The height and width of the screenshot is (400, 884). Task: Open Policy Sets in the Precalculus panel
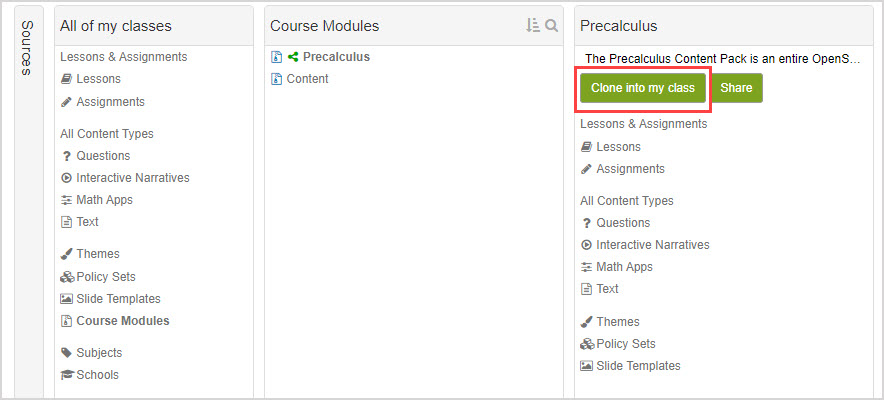click(x=626, y=344)
